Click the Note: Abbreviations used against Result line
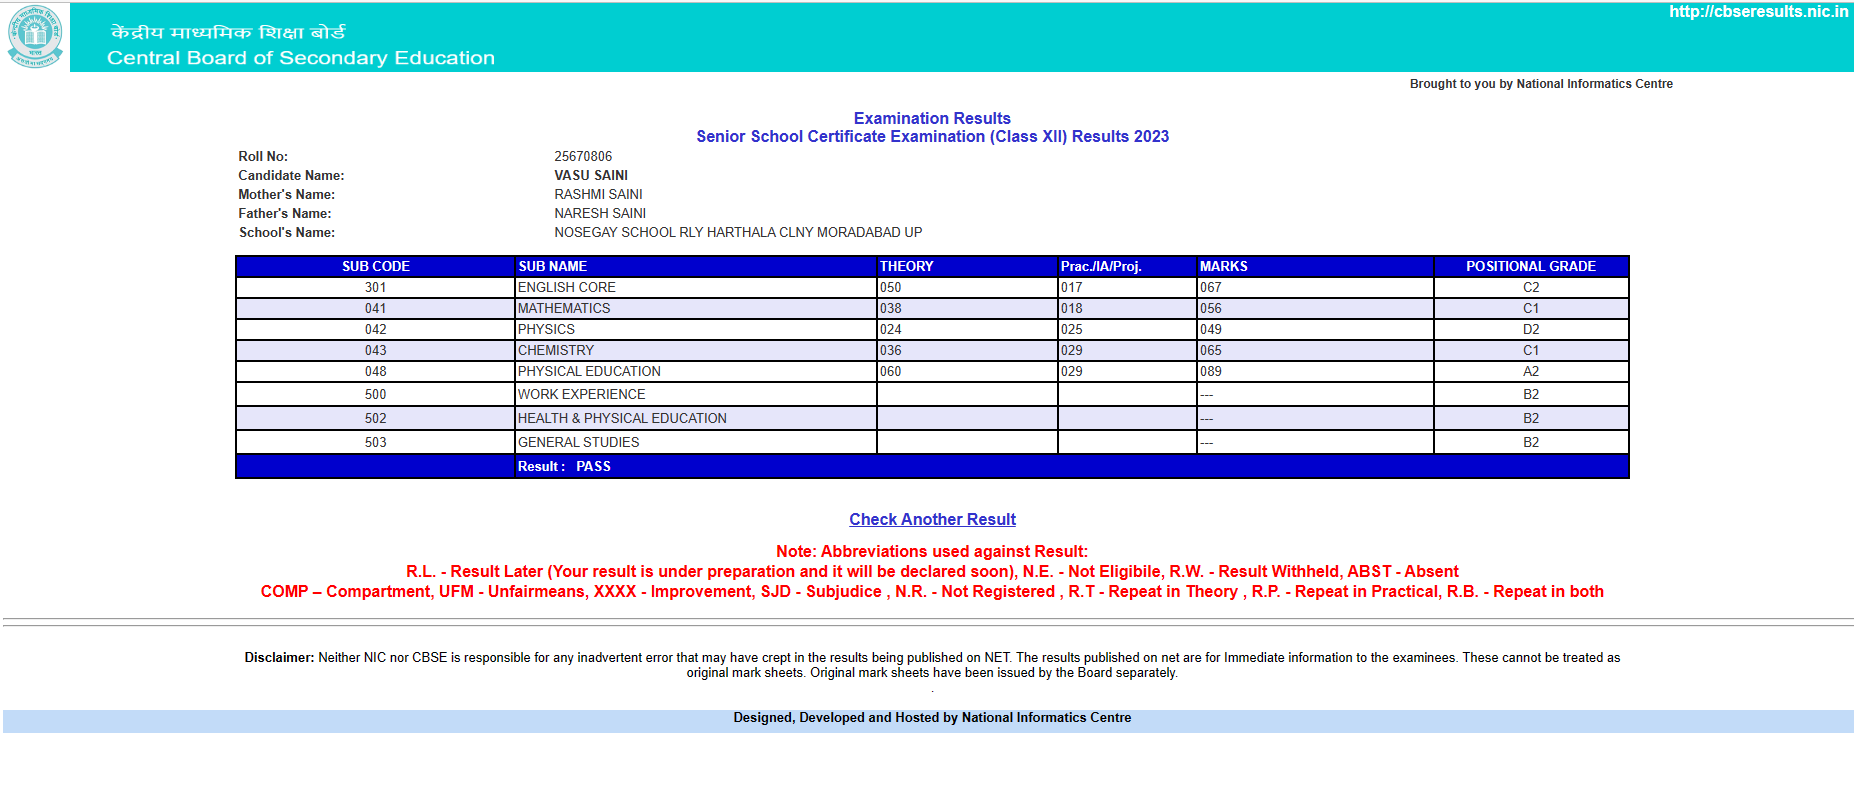The width and height of the screenshot is (1854, 787). click(x=932, y=551)
